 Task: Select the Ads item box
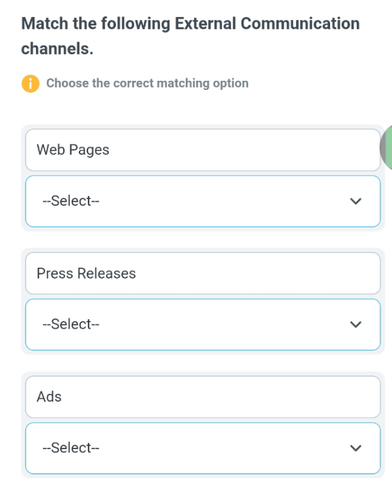tap(203, 397)
